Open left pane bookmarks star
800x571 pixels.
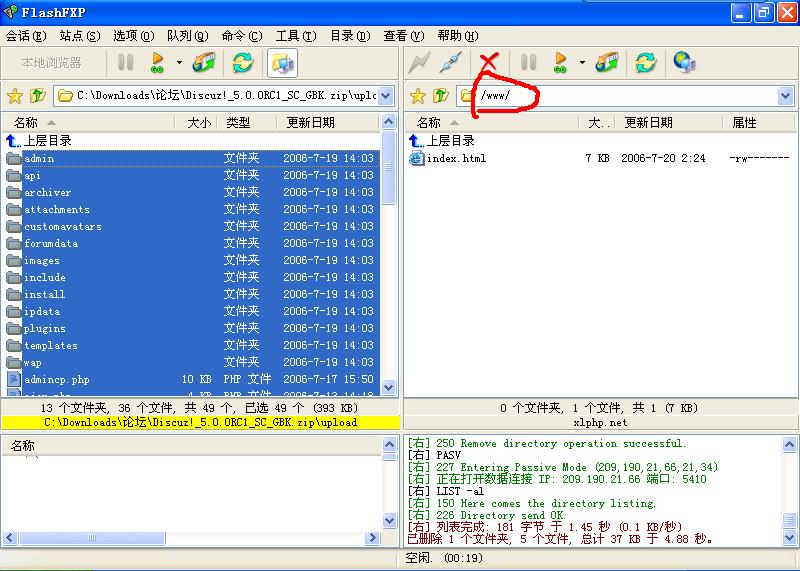point(15,95)
